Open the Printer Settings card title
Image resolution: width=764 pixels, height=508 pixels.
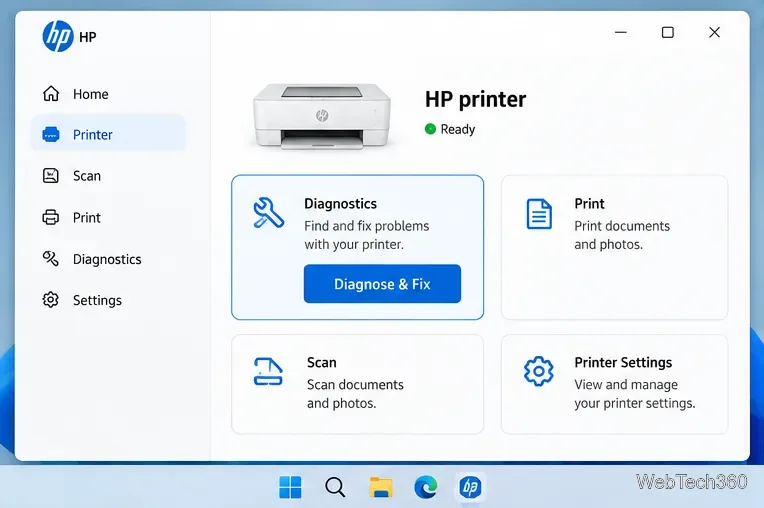623,363
